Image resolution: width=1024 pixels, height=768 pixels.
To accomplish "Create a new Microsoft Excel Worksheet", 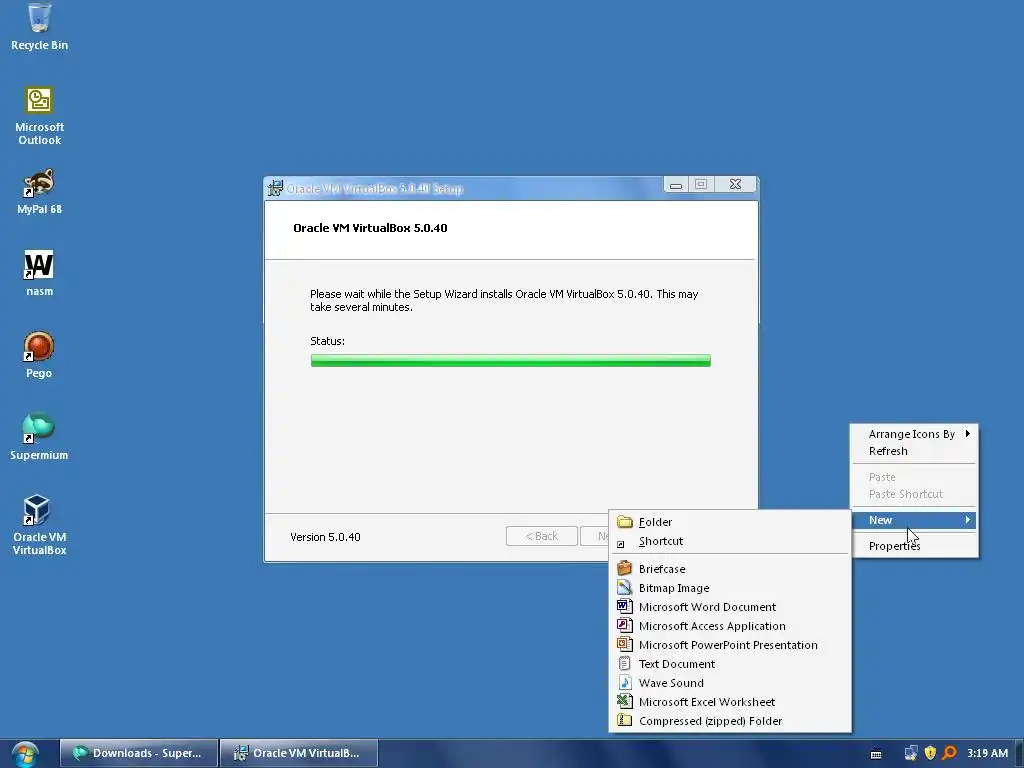I will [x=730, y=701].
